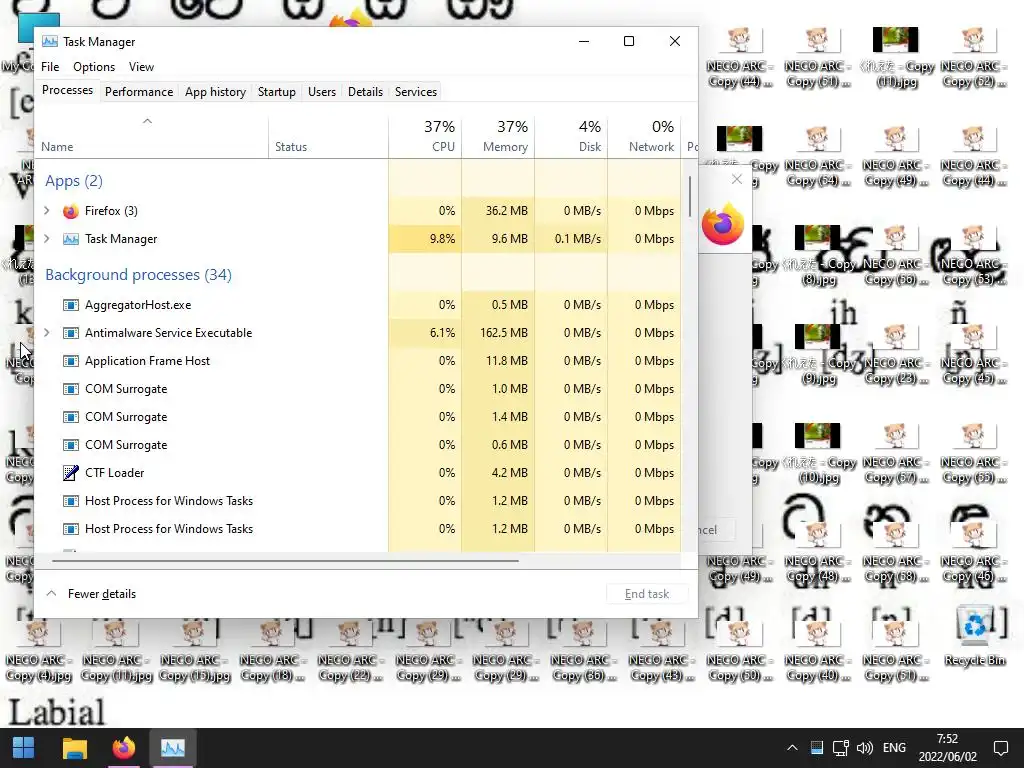Select NECO ARC - Copy (18) desktop icon
1024x768 pixels.
pos(272,652)
